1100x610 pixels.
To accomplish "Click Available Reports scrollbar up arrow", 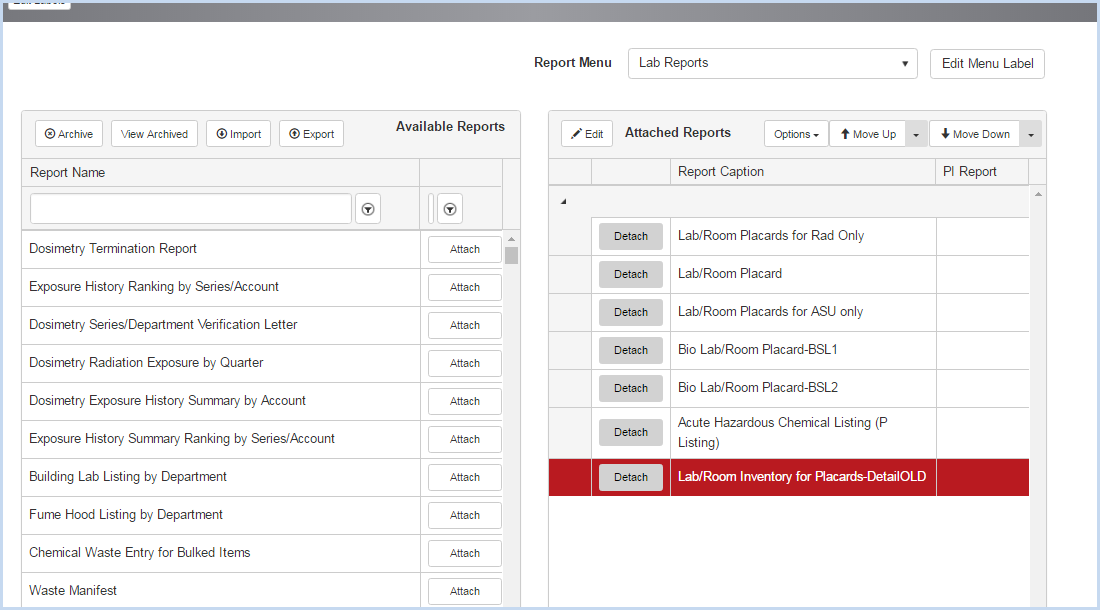I will (x=511, y=239).
